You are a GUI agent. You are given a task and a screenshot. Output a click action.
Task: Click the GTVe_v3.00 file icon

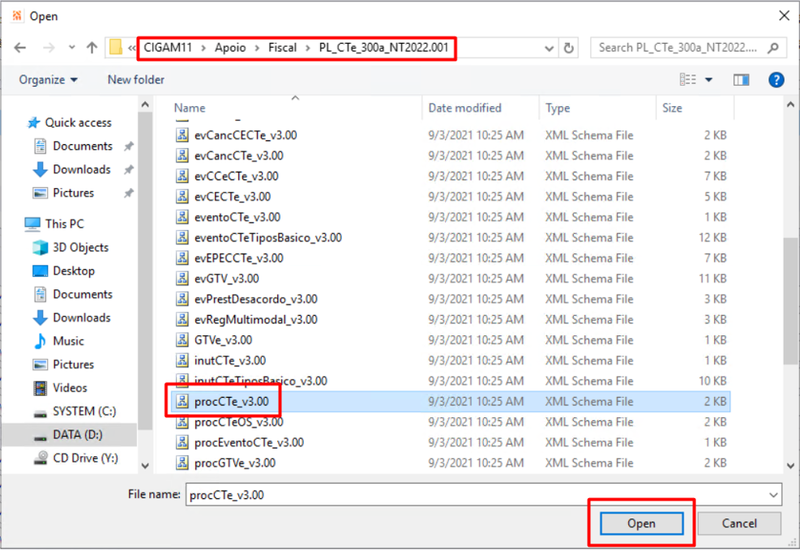tap(182, 339)
